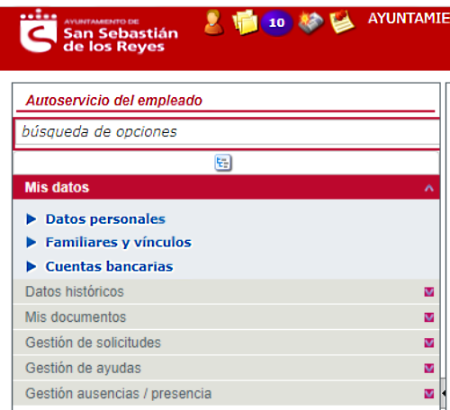Open the Cuentas bancarias link

(x=109, y=266)
